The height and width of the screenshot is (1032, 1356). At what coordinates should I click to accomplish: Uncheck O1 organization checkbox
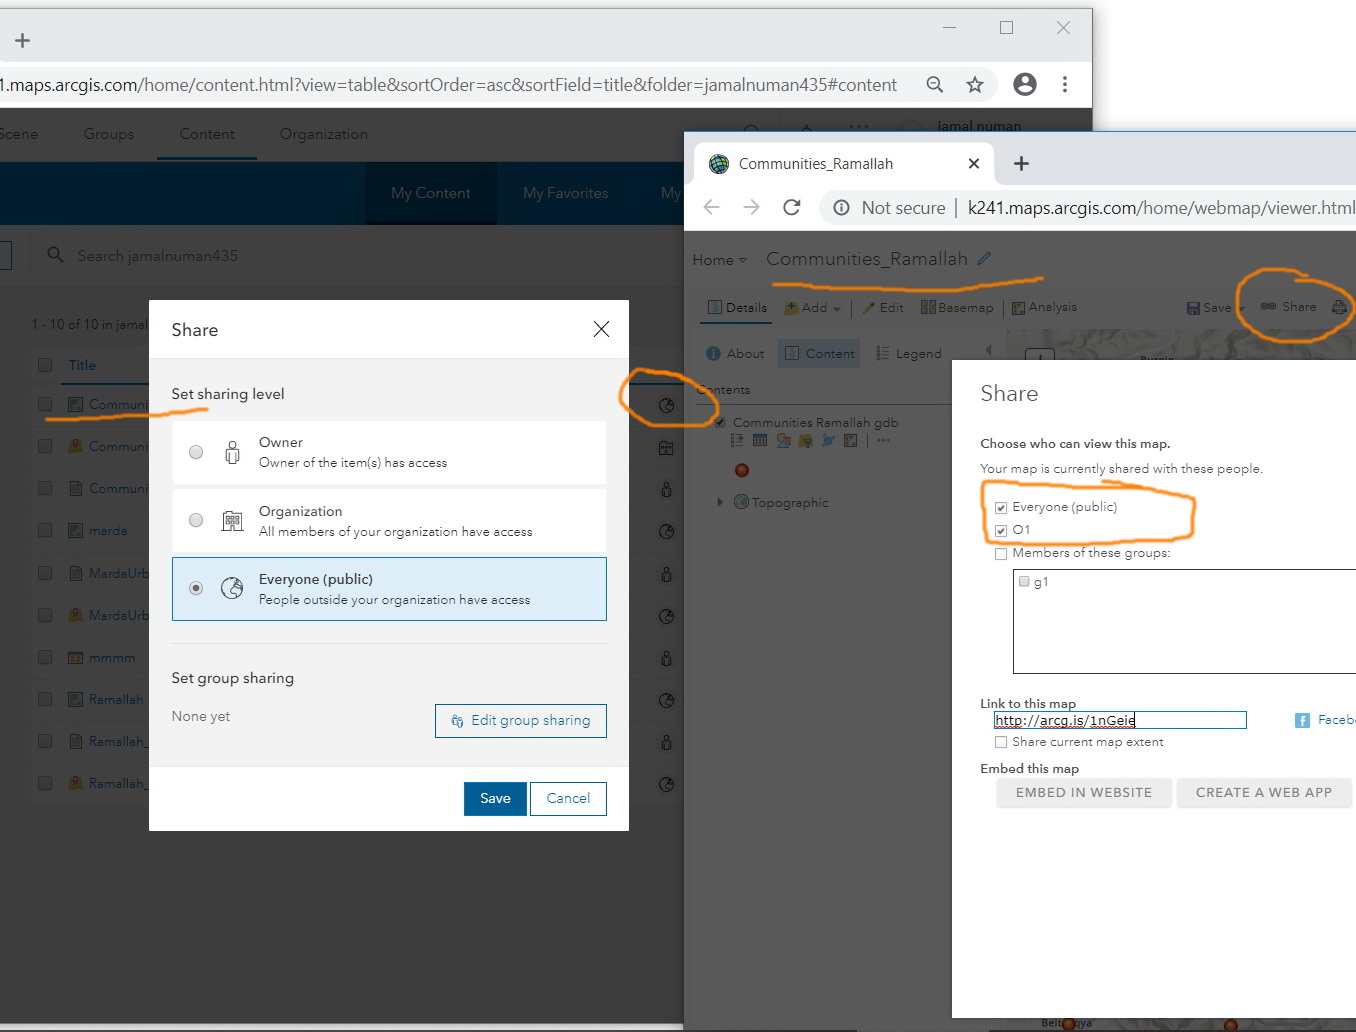click(x=1001, y=530)
